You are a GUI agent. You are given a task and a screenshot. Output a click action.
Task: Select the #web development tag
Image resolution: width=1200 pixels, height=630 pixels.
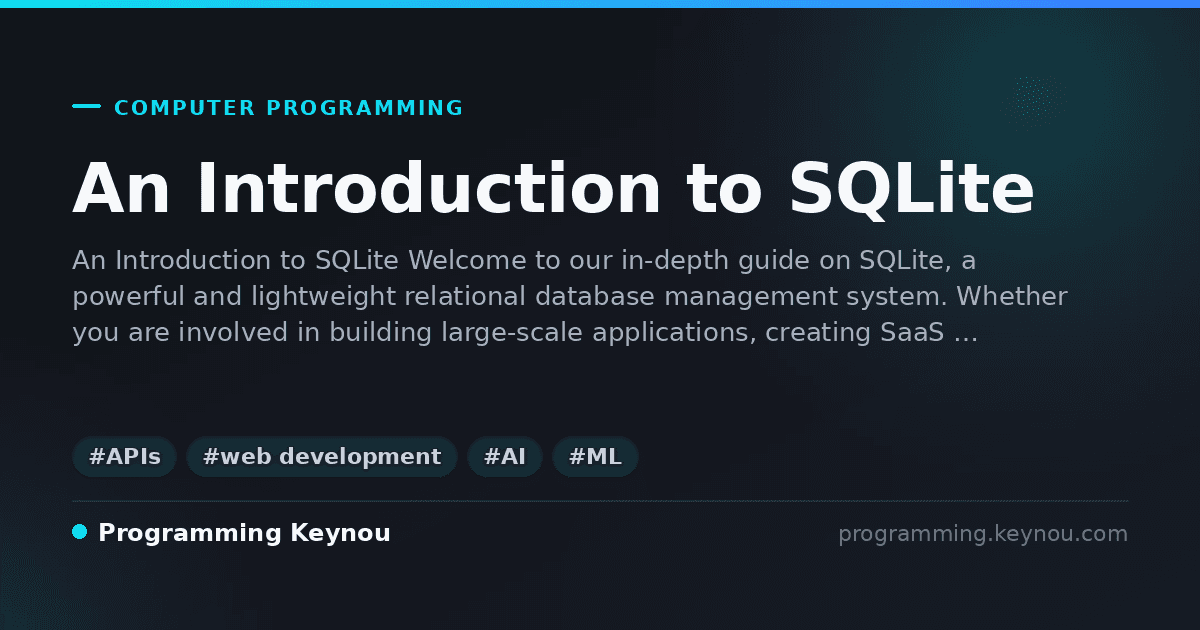pos(322,457)
